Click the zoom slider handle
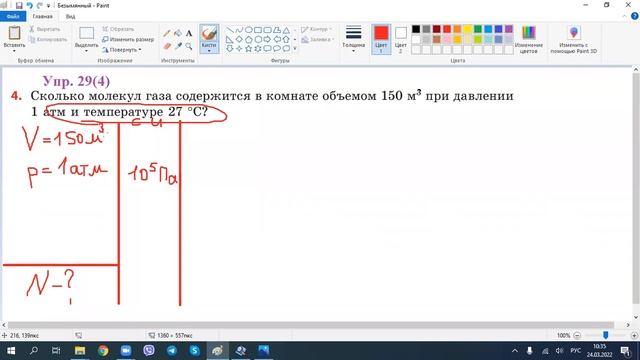The height and width of the screenshot is (360, 640). [606, 335]
